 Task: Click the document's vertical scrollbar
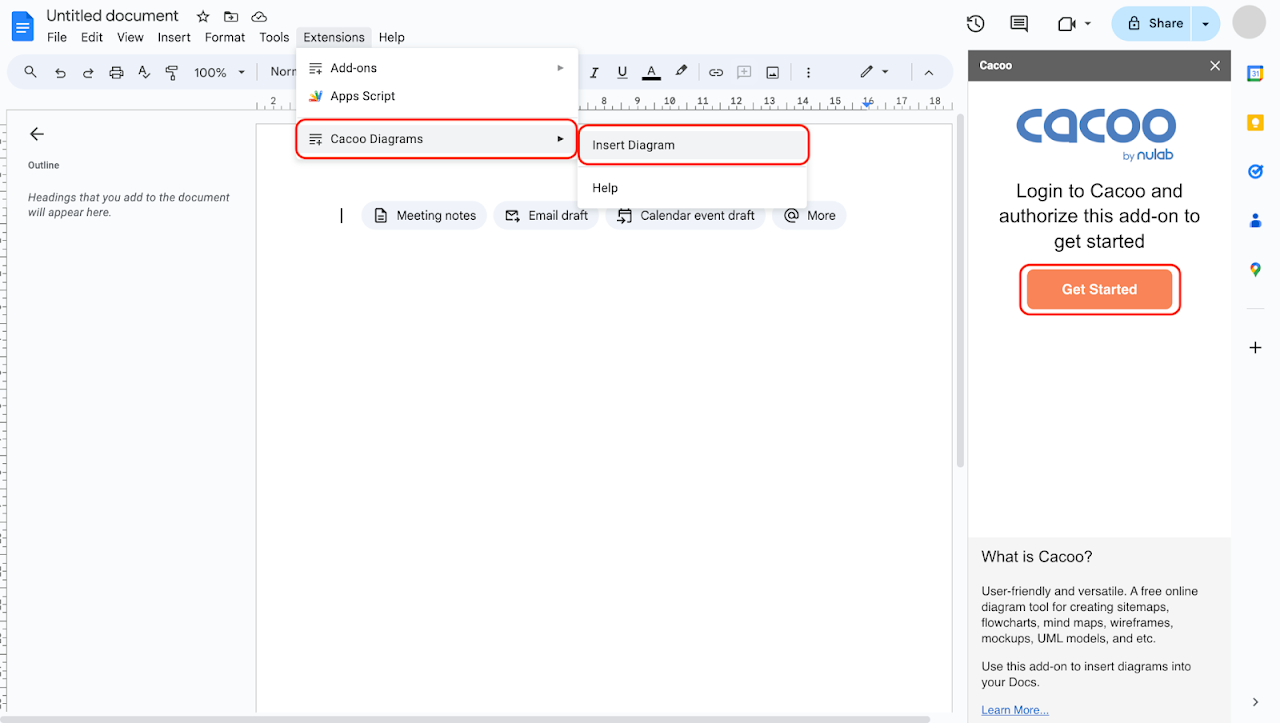point(961,290)
